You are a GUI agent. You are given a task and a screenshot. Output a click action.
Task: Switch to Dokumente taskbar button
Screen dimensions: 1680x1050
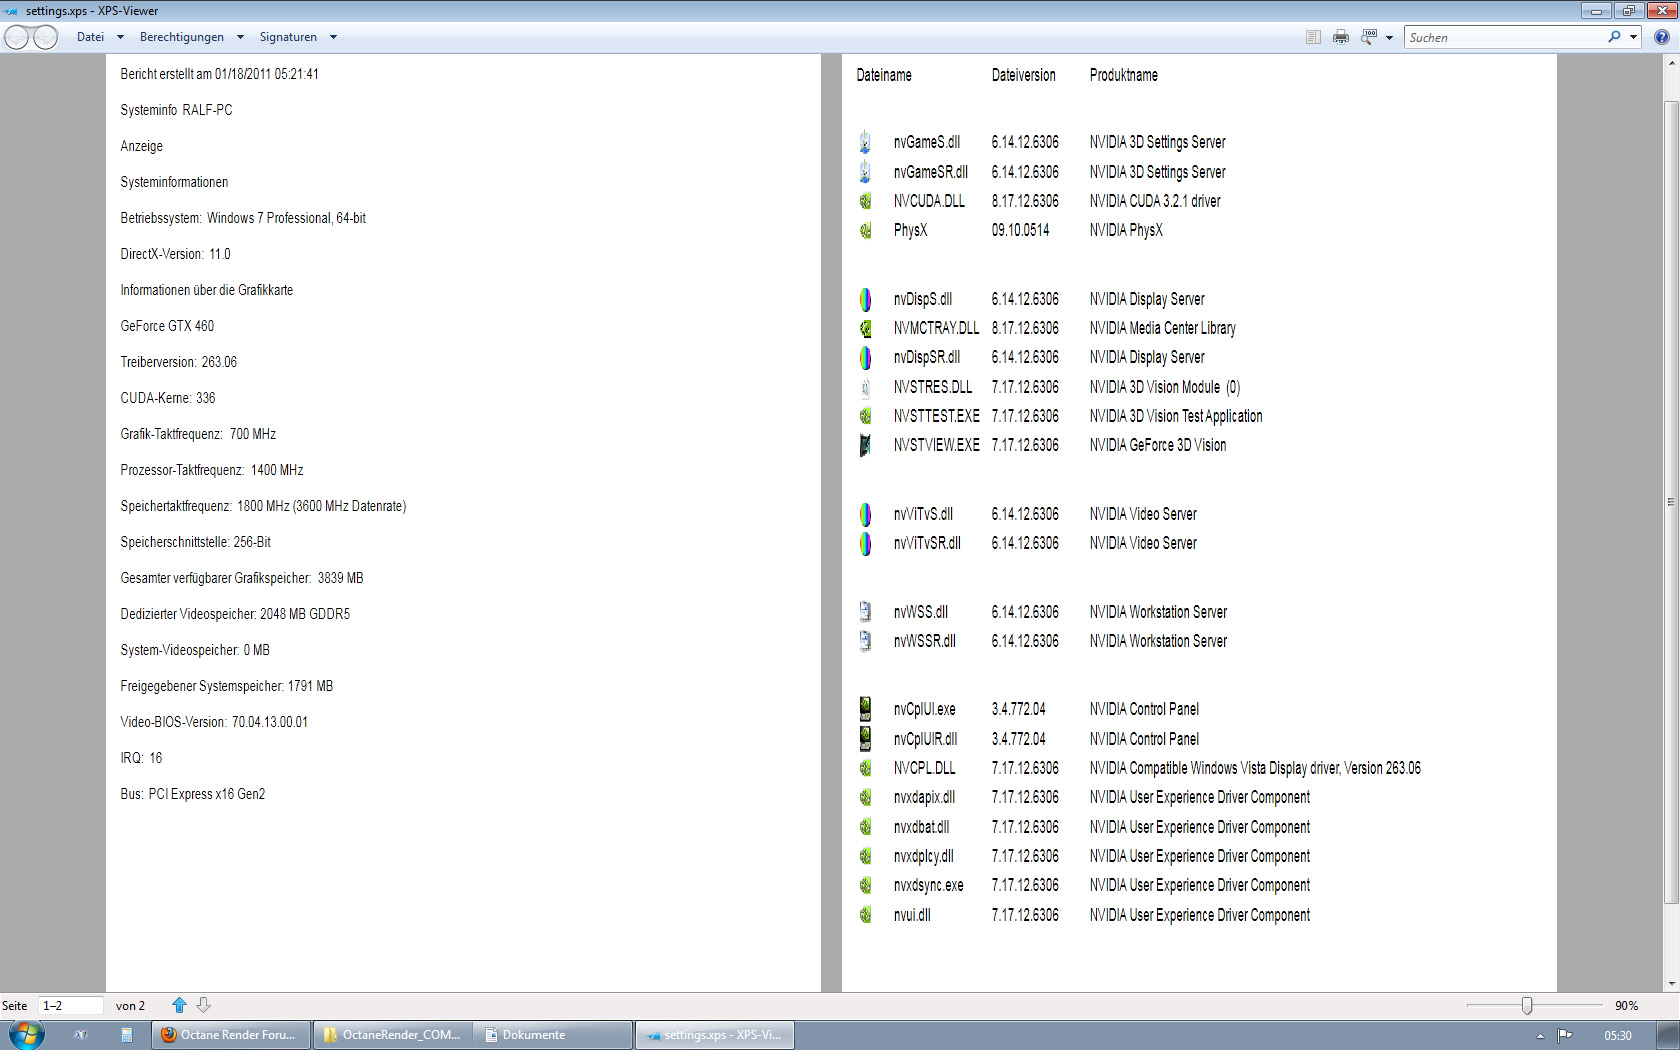pyautogui.click(x=553, y=1035)
